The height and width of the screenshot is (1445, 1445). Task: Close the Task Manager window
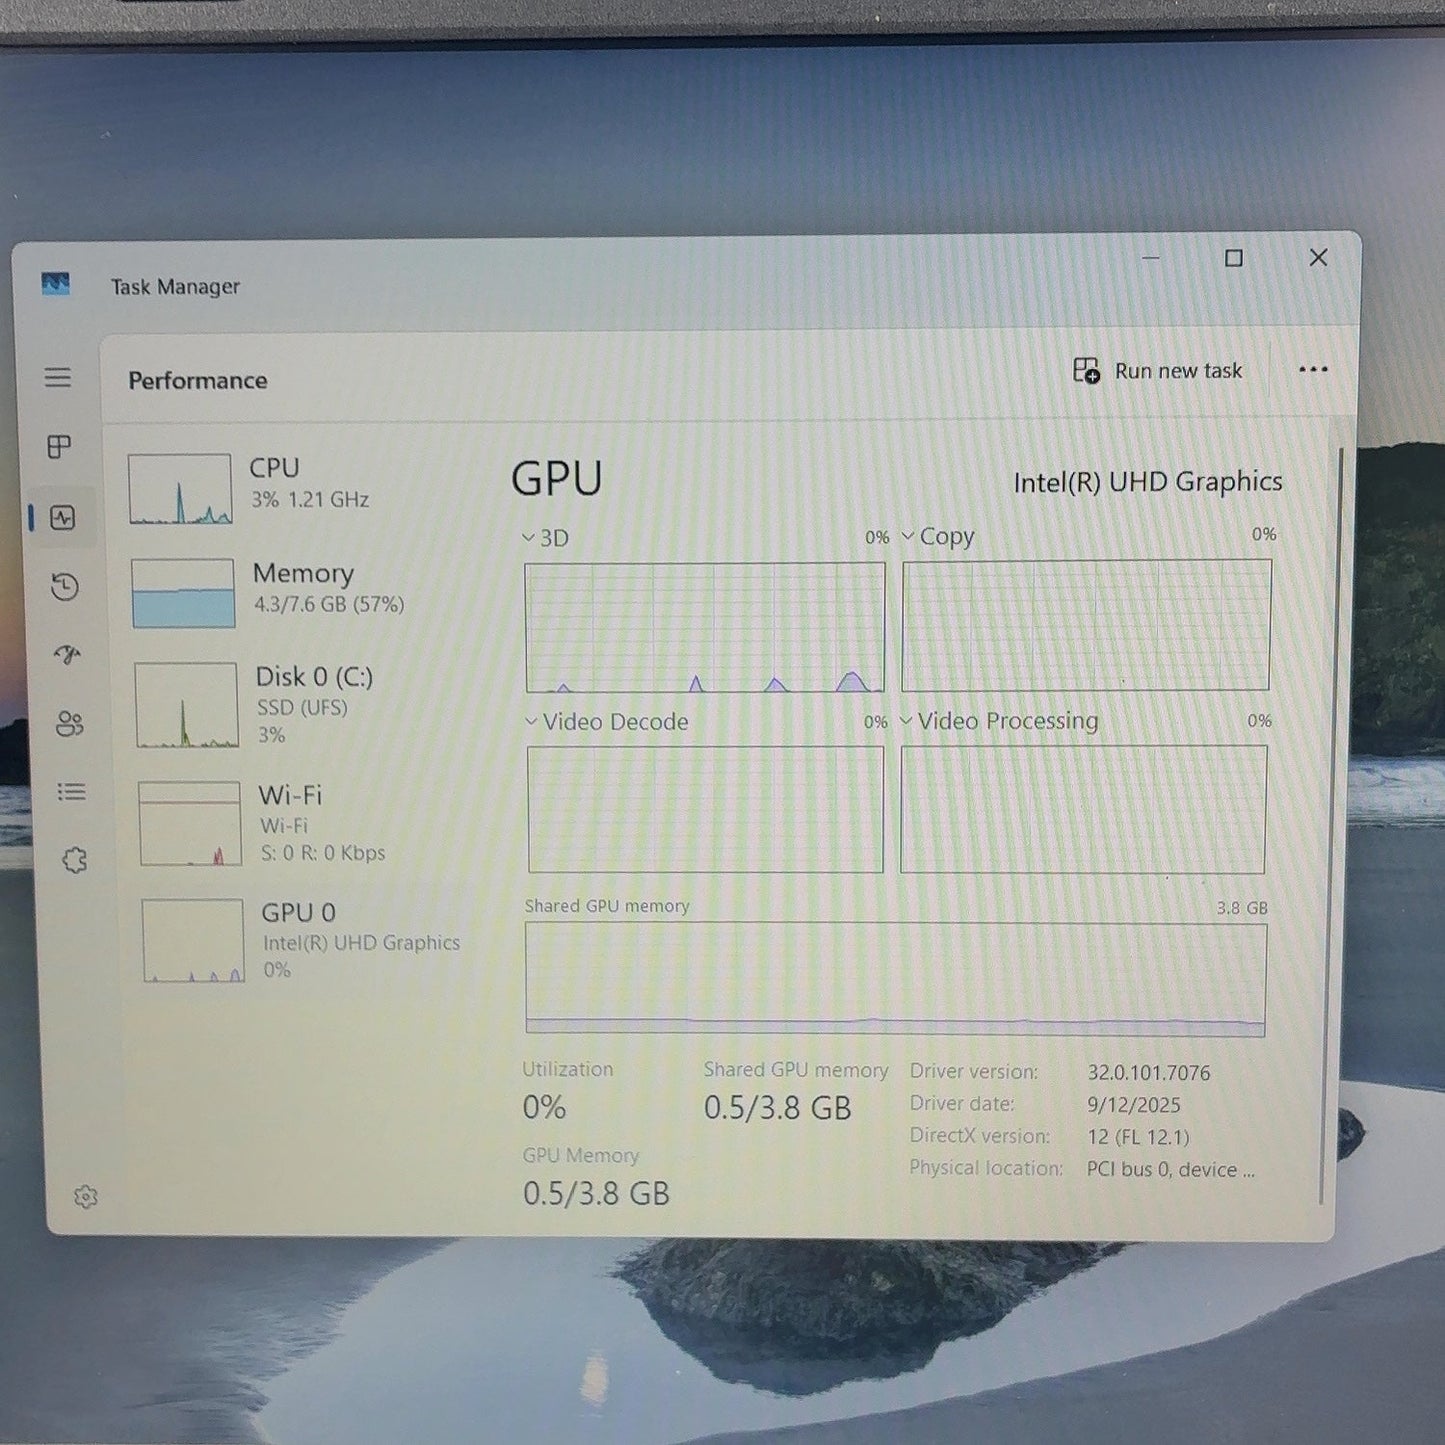(x=1319, y=258)
